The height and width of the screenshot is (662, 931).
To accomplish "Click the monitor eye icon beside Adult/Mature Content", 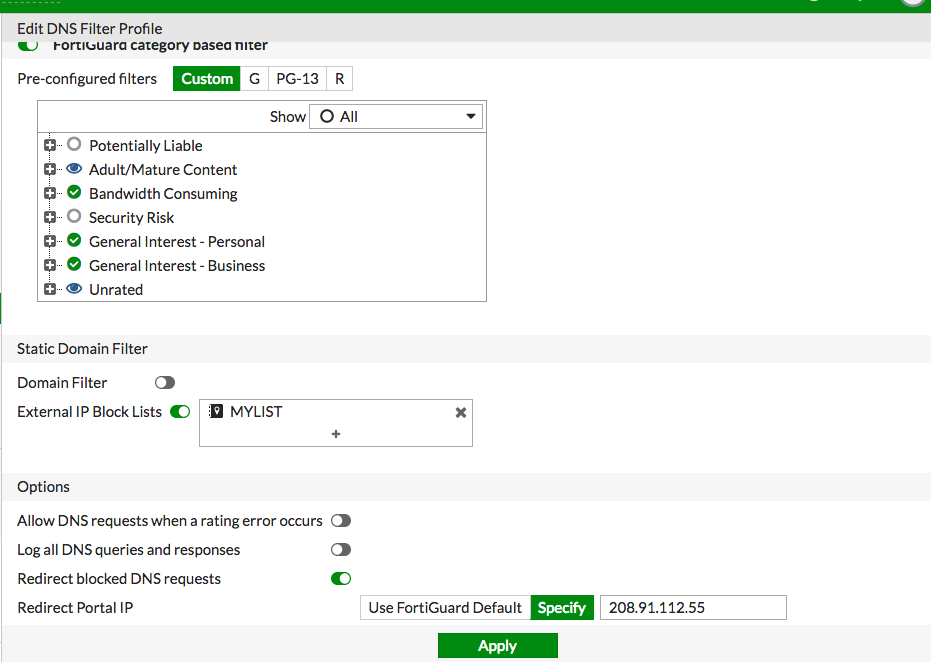I will click(x=73, y=169).
